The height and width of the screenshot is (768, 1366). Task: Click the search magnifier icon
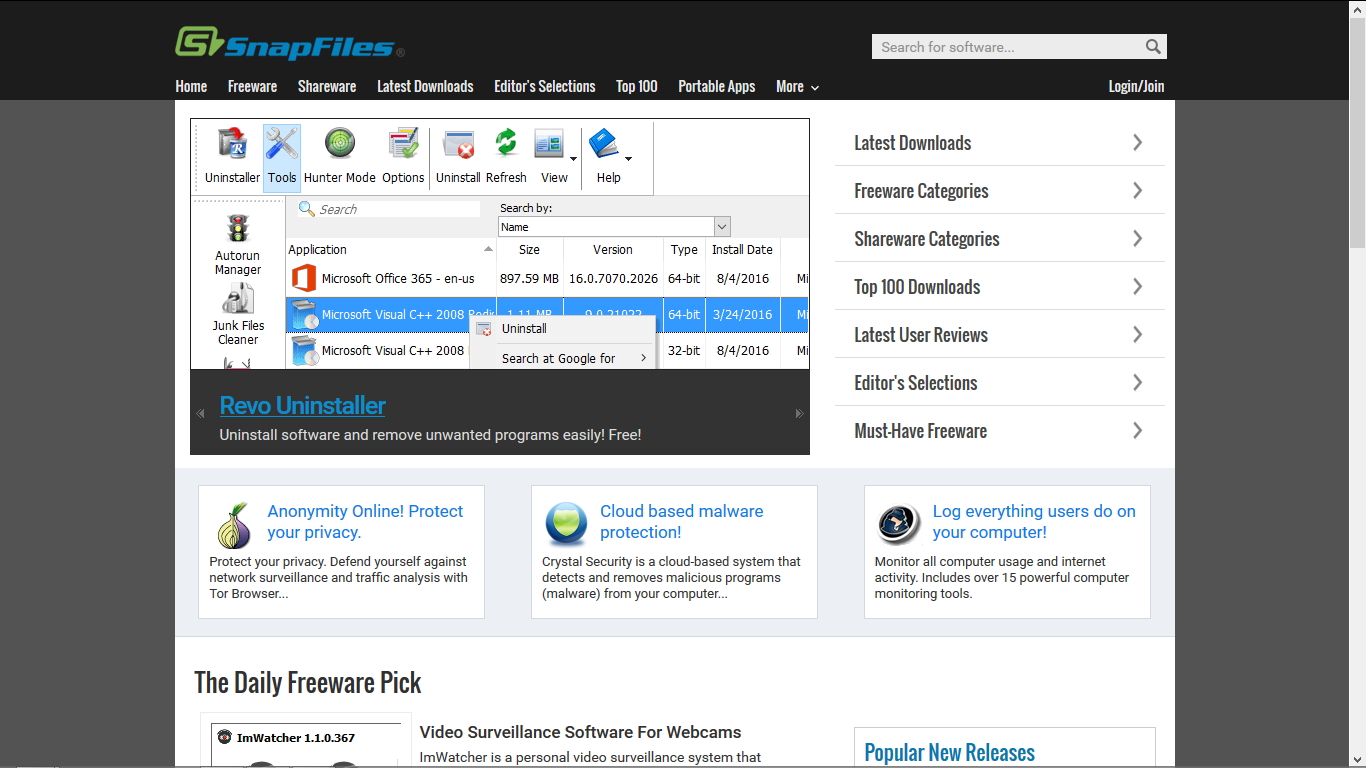pos(1153,47)
